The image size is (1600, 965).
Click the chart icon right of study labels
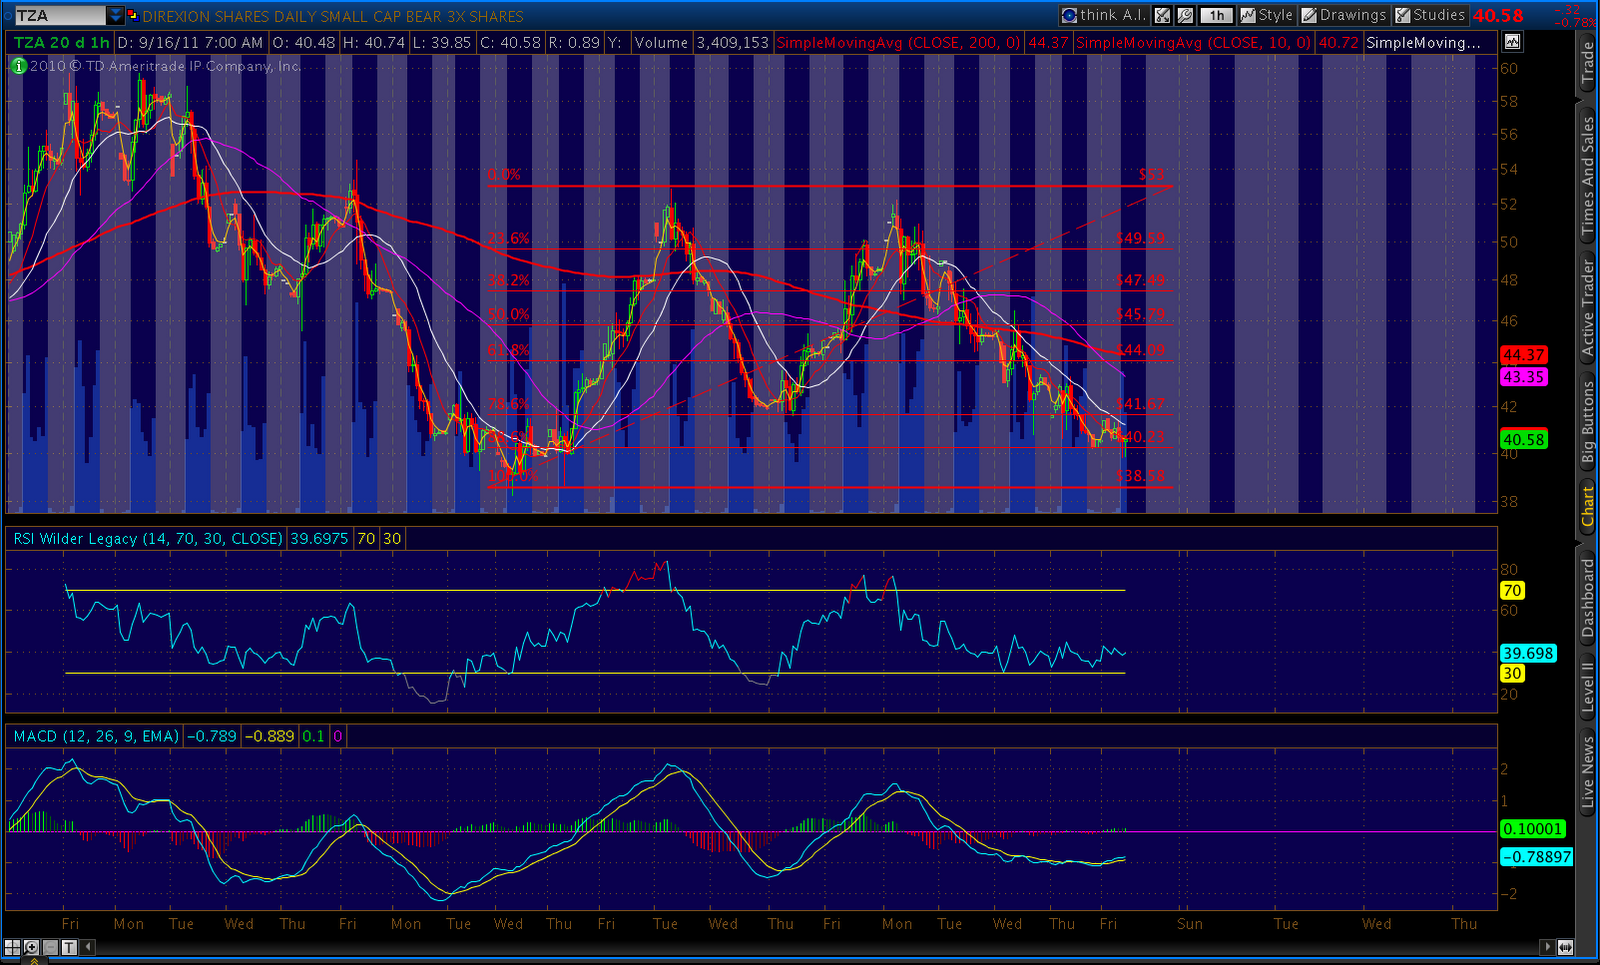coord(1512,42)
